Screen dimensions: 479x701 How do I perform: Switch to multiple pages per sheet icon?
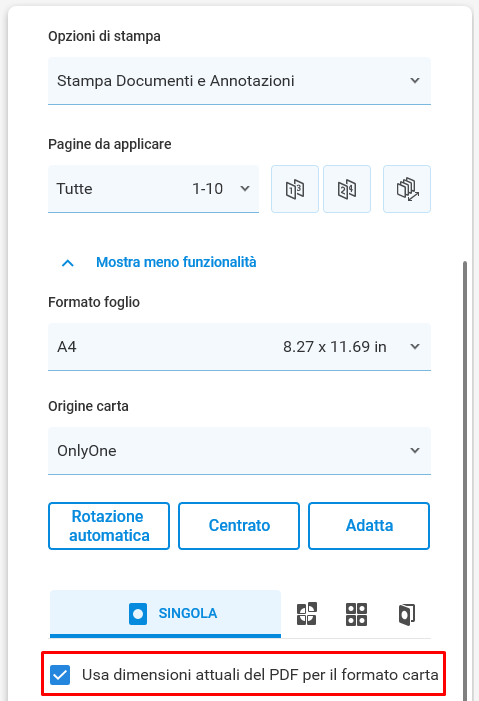(356, 614)
